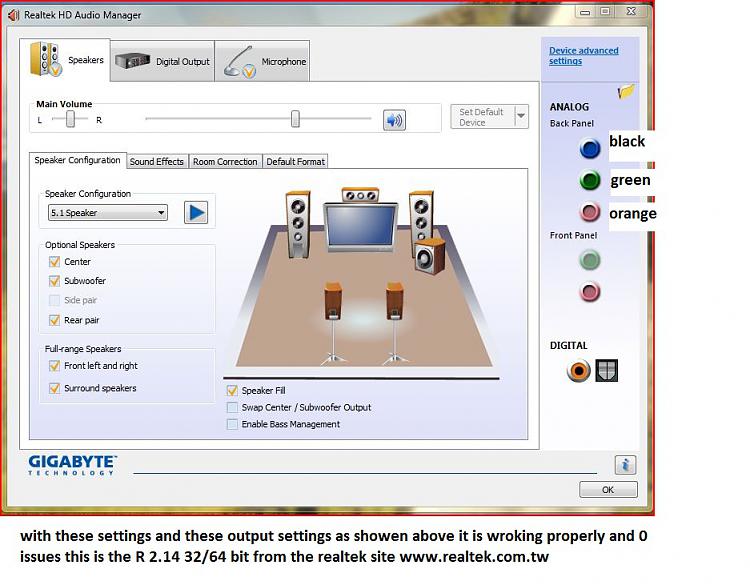
Task: Click the orange coaxial digital jack
Action: point(578,371)
